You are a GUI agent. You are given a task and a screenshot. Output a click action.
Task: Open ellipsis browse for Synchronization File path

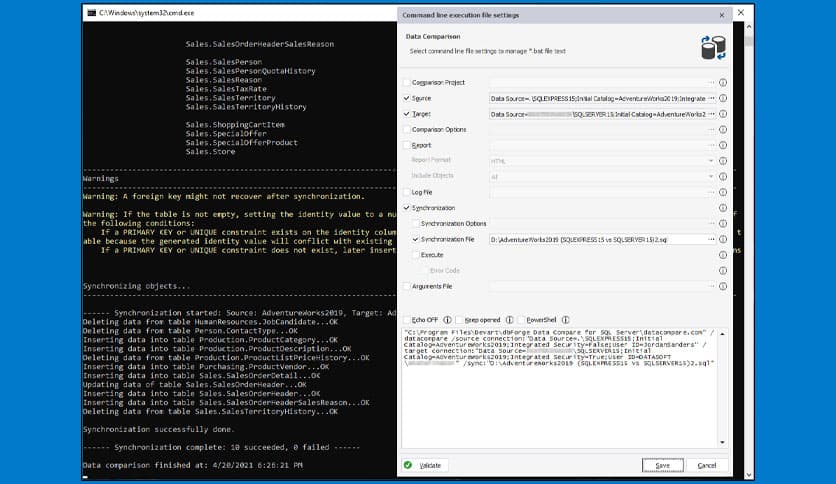(x=711, y=239)
